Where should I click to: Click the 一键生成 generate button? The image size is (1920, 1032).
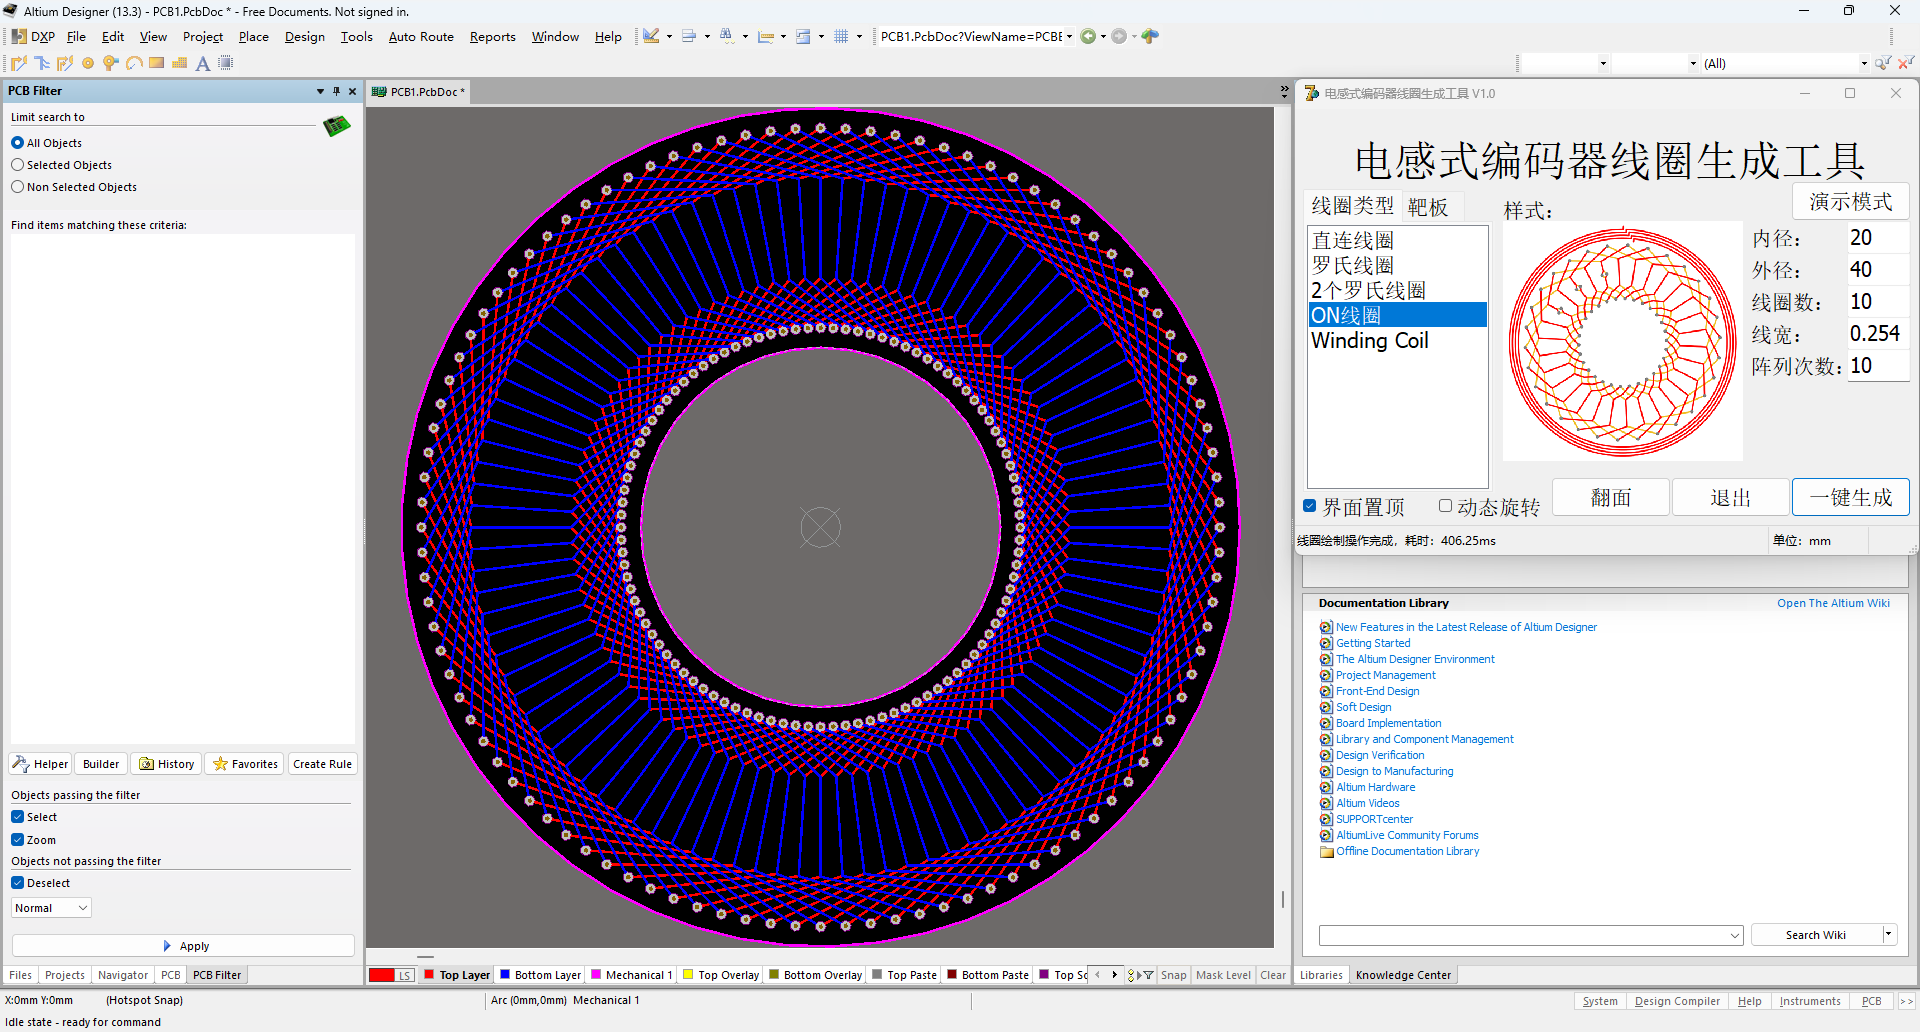1850,497
